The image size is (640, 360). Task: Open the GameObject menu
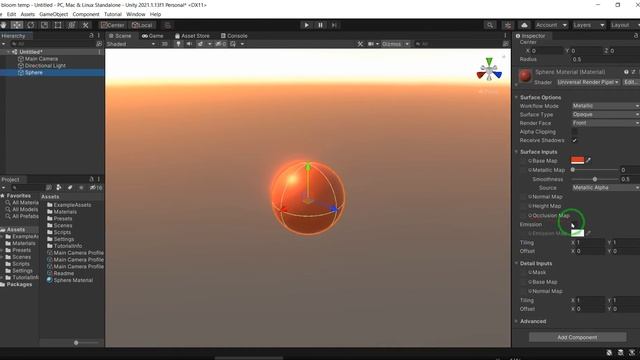coord(53,14)
